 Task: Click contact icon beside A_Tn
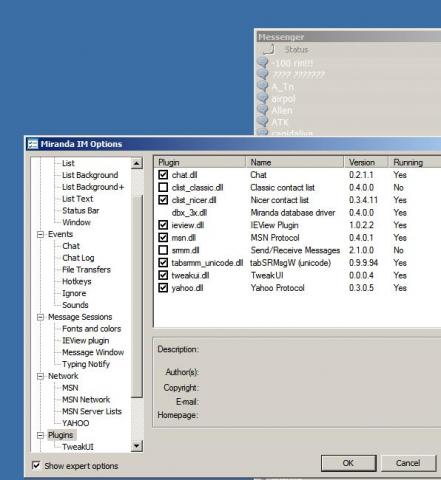[263, 86]
